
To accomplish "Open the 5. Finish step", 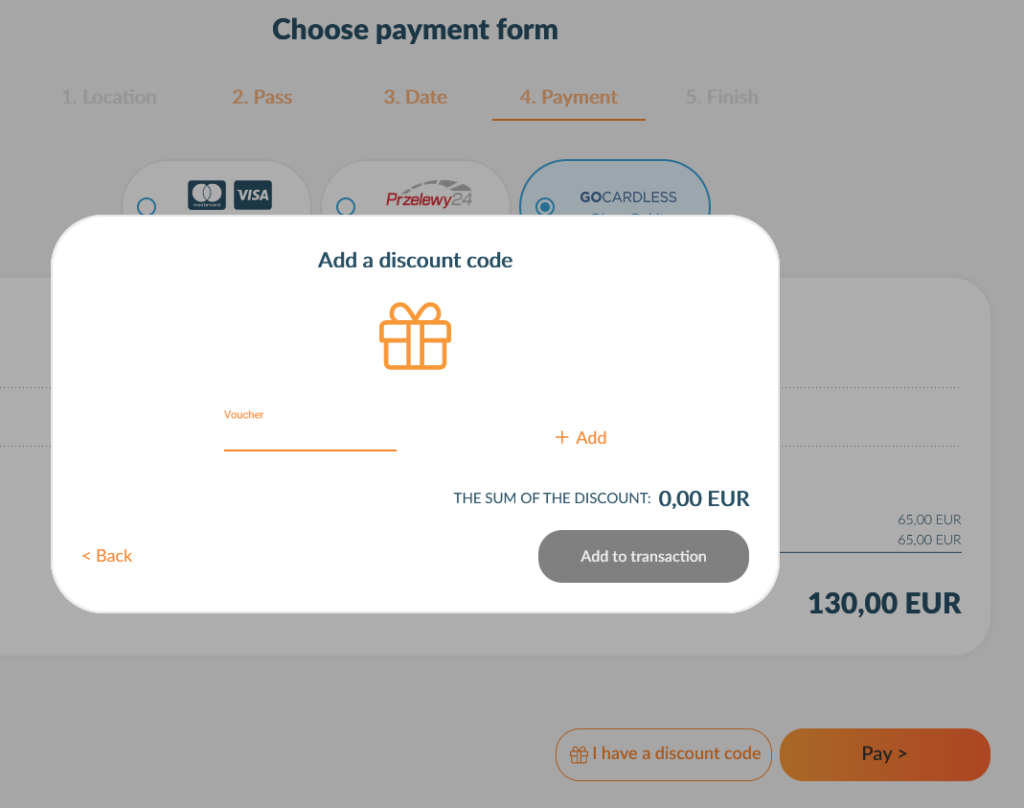I will click(722, 97).
